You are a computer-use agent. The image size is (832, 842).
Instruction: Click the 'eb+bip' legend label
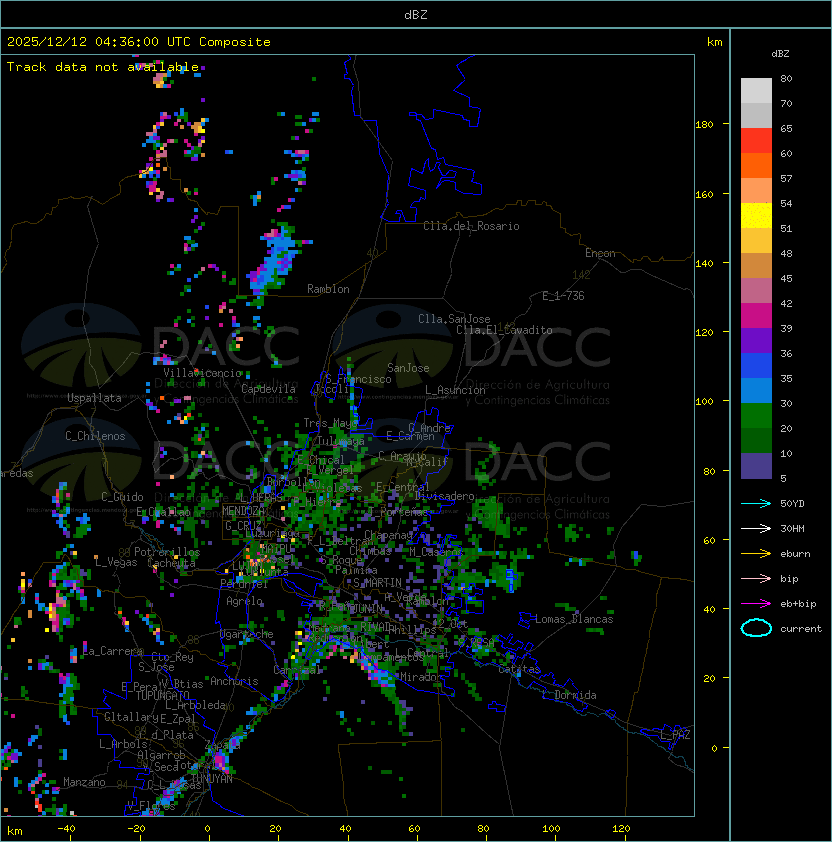pyautogui.click(x=798, y=604)
